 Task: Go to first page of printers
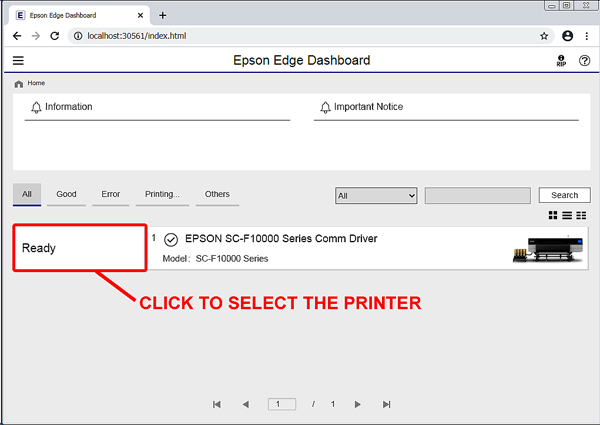pyautogui.click(x=217, y=404)
